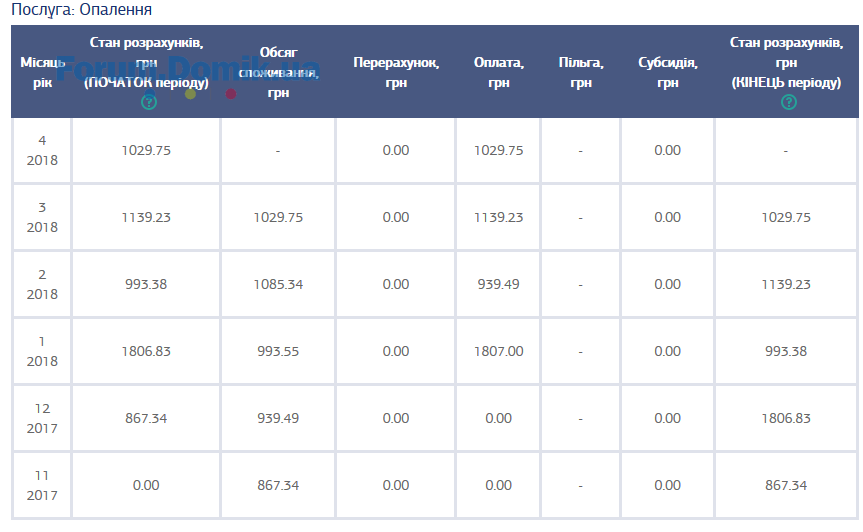863x532 pixels.
Task: Select the Обсяг споживання column header
Action: [x=278, y=72]
